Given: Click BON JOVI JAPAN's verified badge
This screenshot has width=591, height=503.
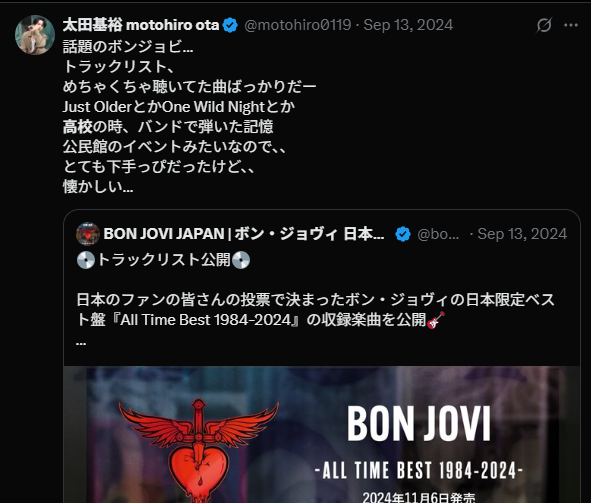Looking at the screenshot, I should click(403, 234).
